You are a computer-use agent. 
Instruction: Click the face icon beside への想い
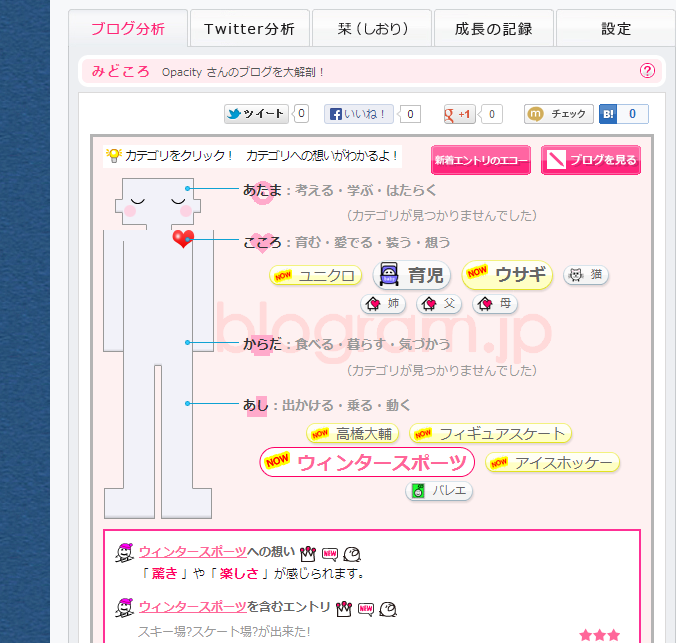tap(352, 554)
